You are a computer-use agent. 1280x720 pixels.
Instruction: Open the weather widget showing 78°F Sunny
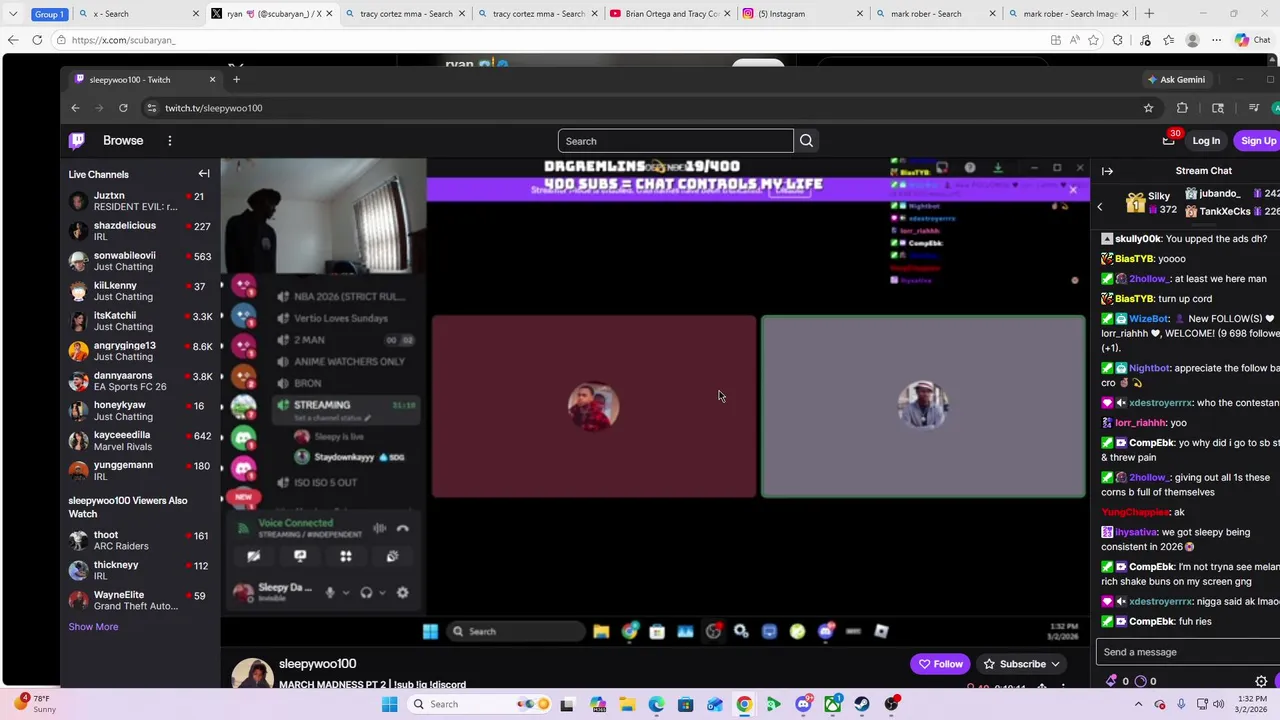tap(33, 703)
